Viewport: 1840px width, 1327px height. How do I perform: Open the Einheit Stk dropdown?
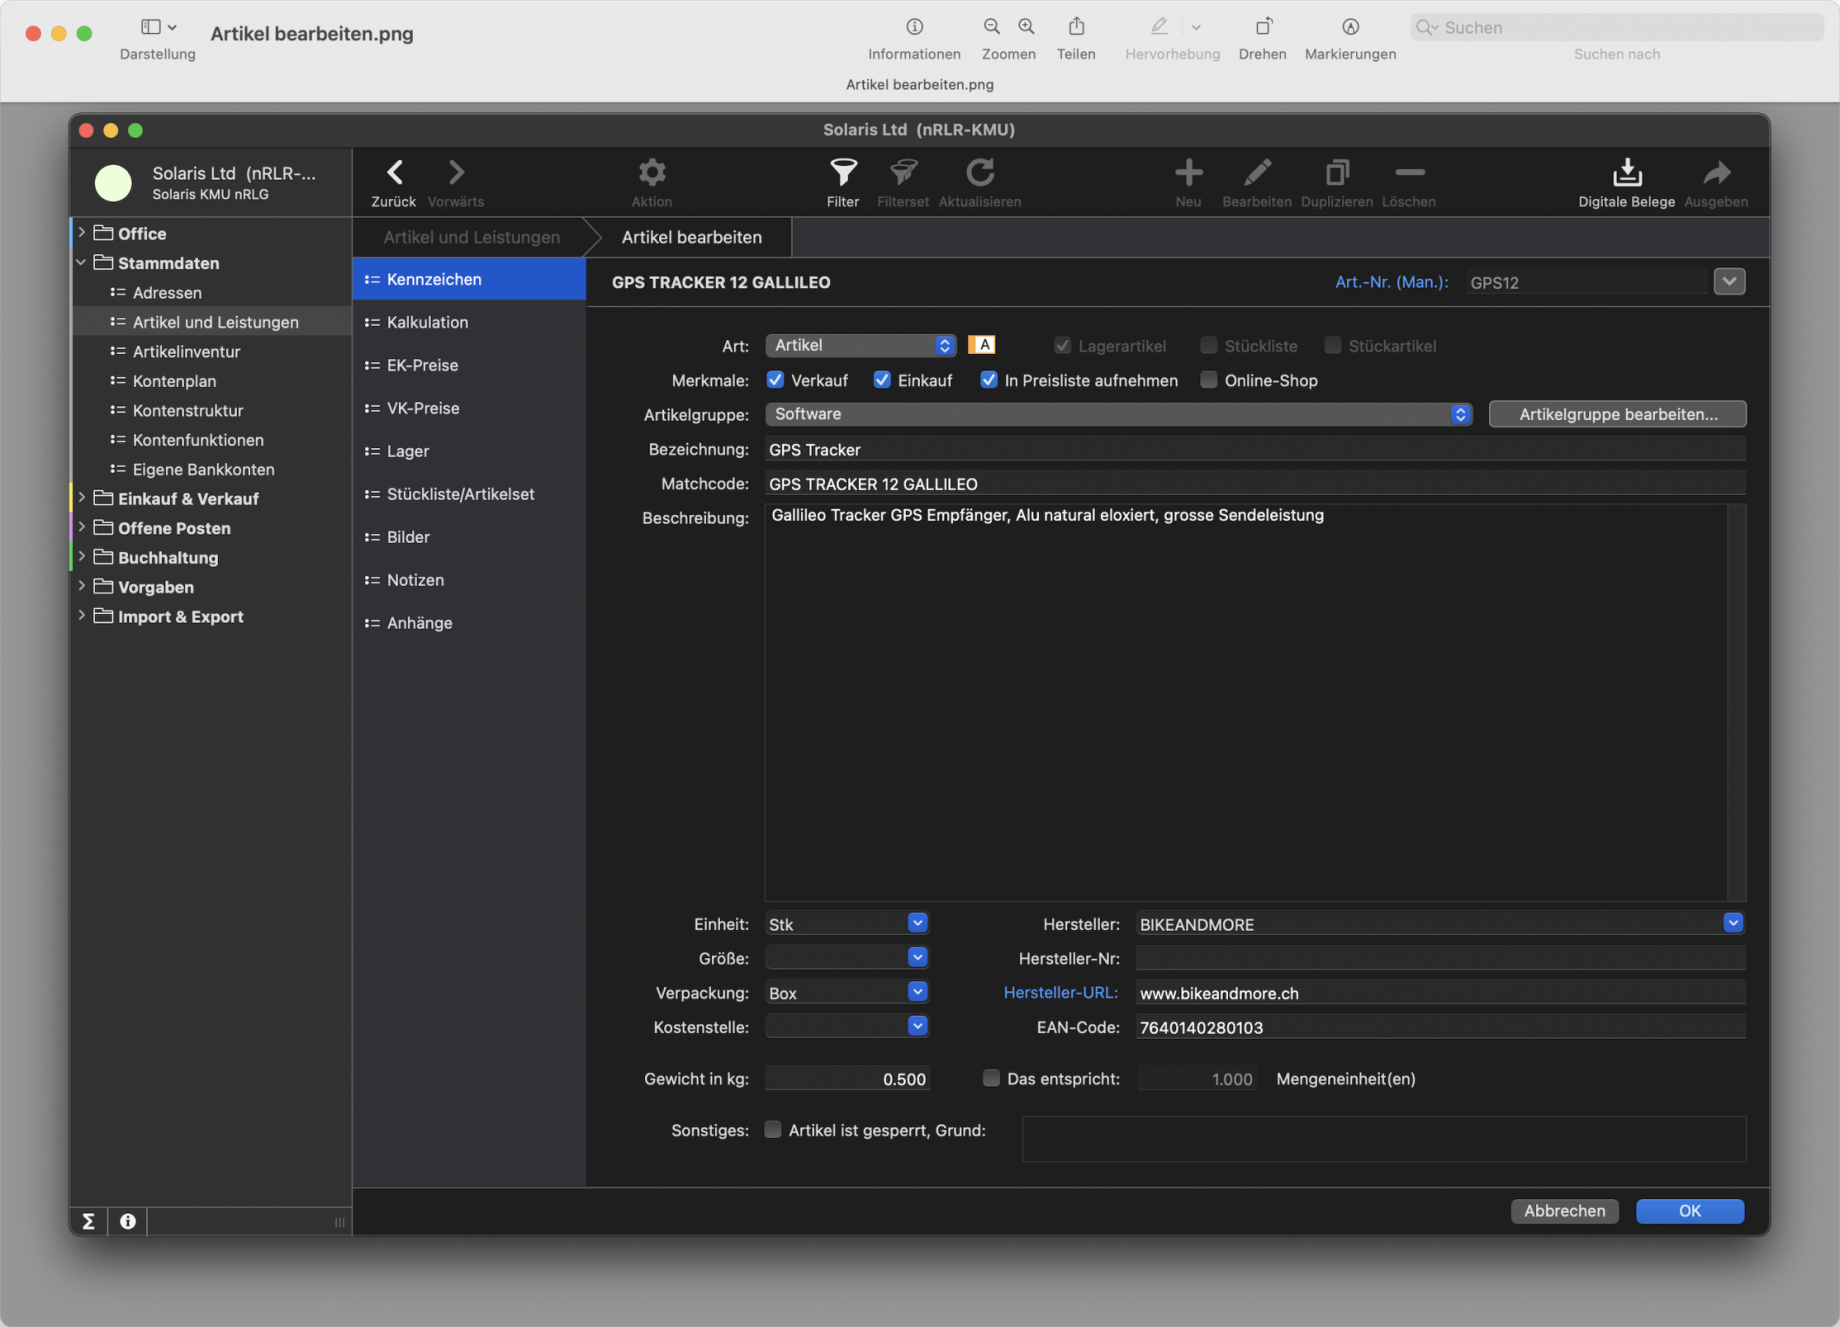846,924
